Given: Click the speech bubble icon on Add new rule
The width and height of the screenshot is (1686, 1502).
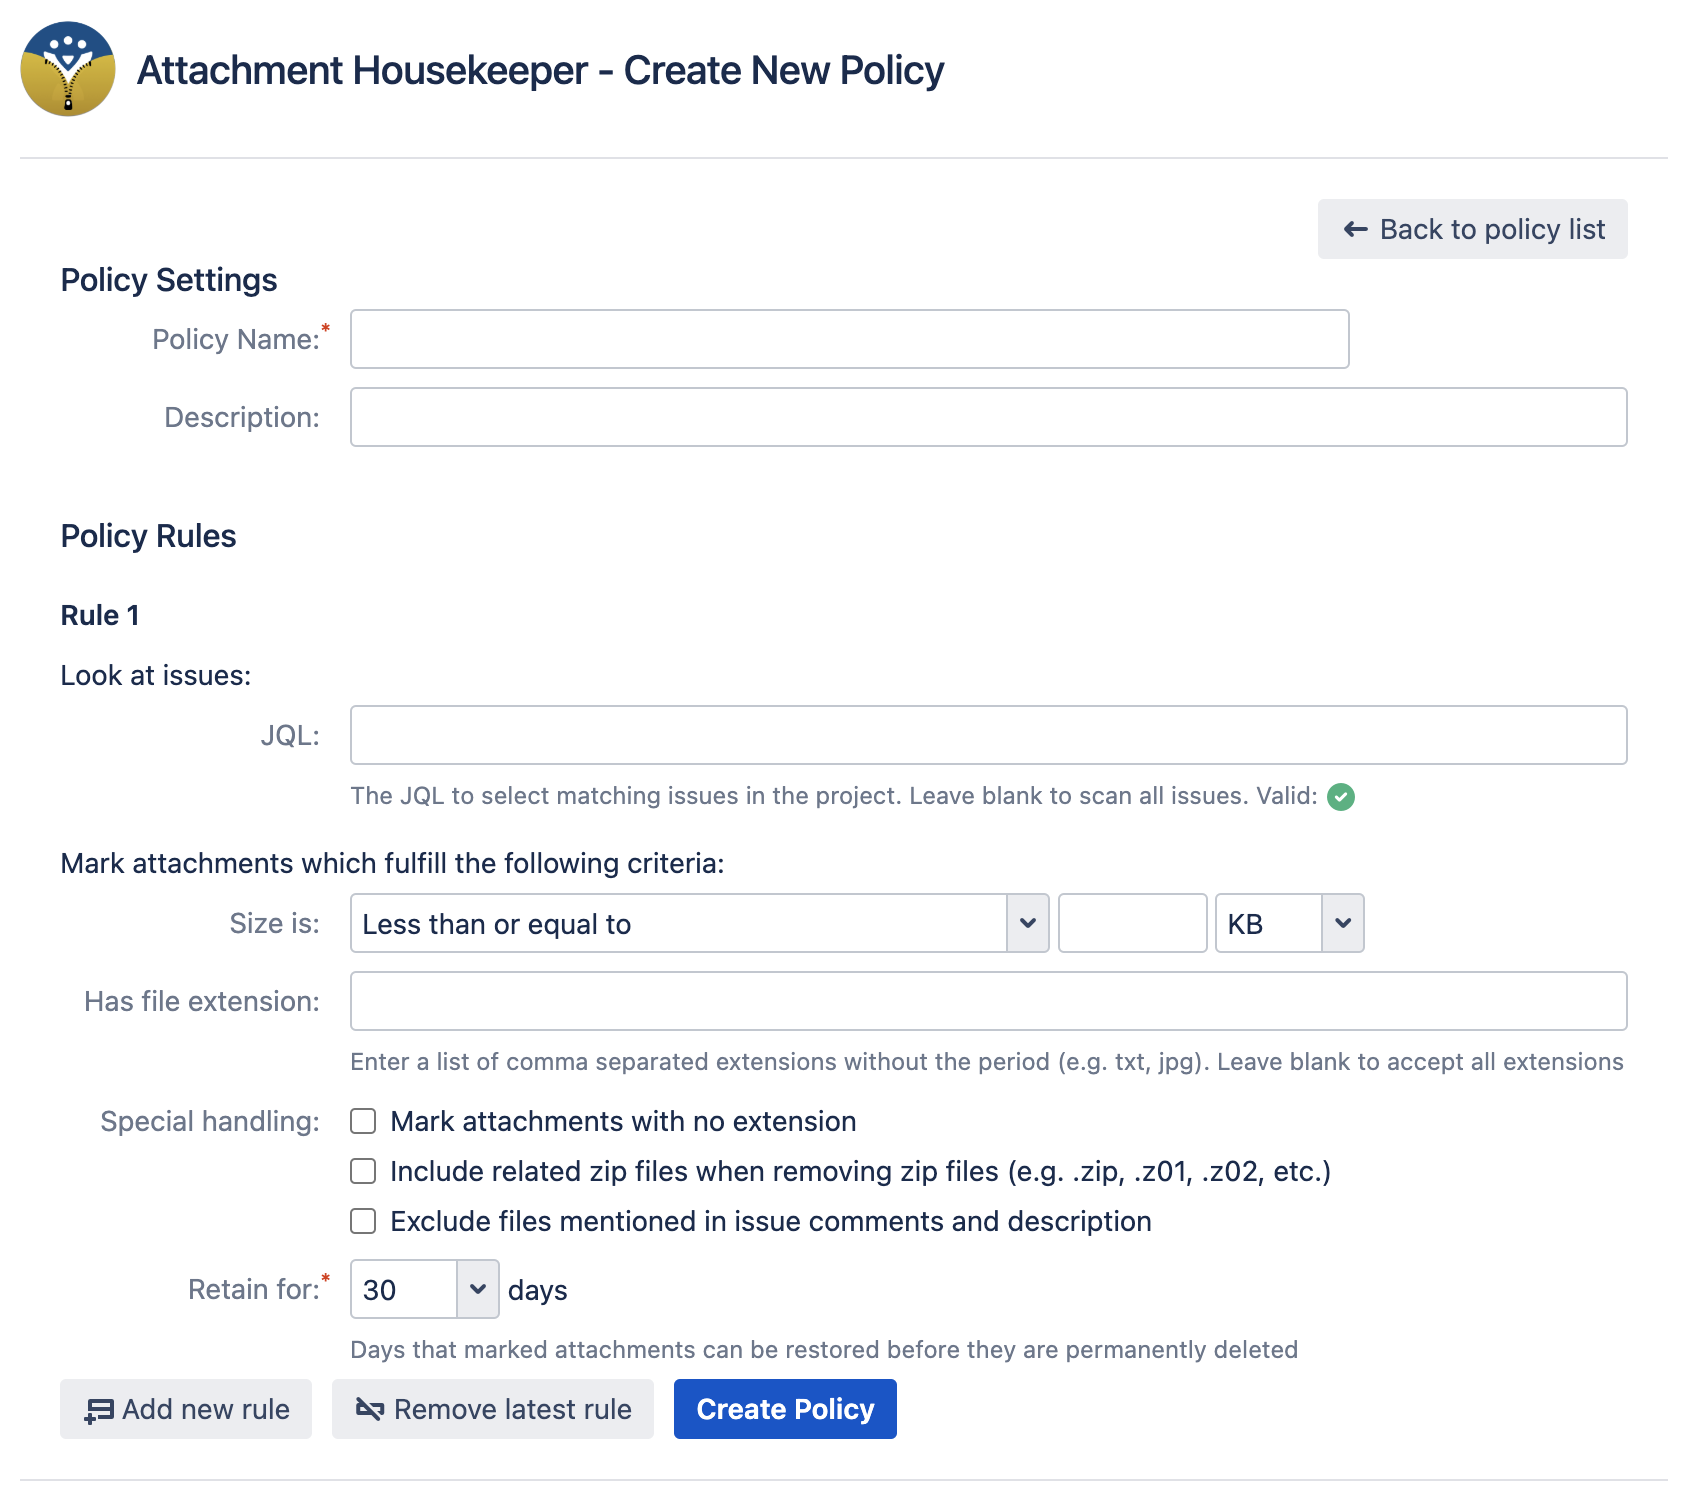Looking at the screenshot, I should pos(96,1409).
